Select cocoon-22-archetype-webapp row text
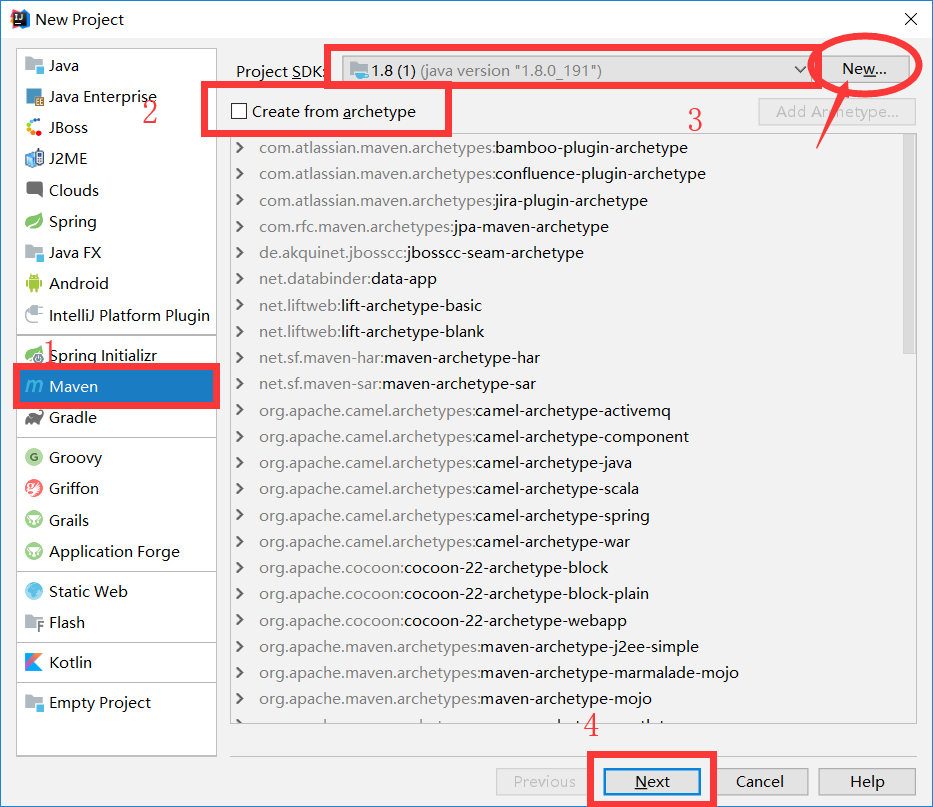Image resolution: width=933 pixels, height=807 pixels. 443,620
